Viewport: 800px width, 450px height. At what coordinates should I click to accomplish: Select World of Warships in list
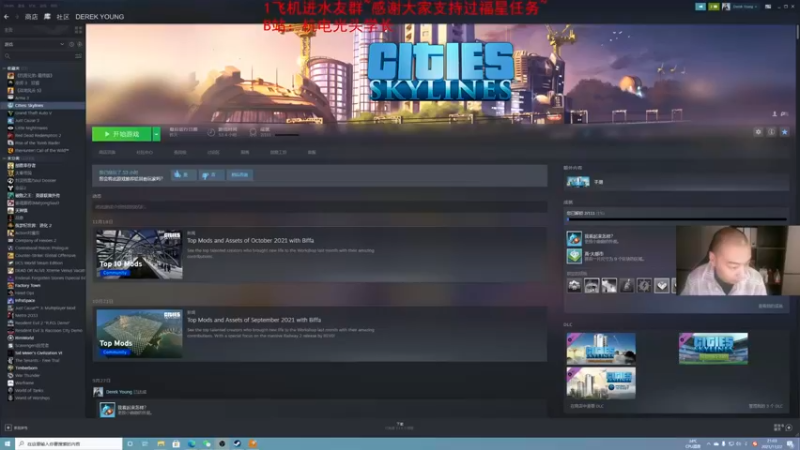pyautogui.click(x=32, y=397)
